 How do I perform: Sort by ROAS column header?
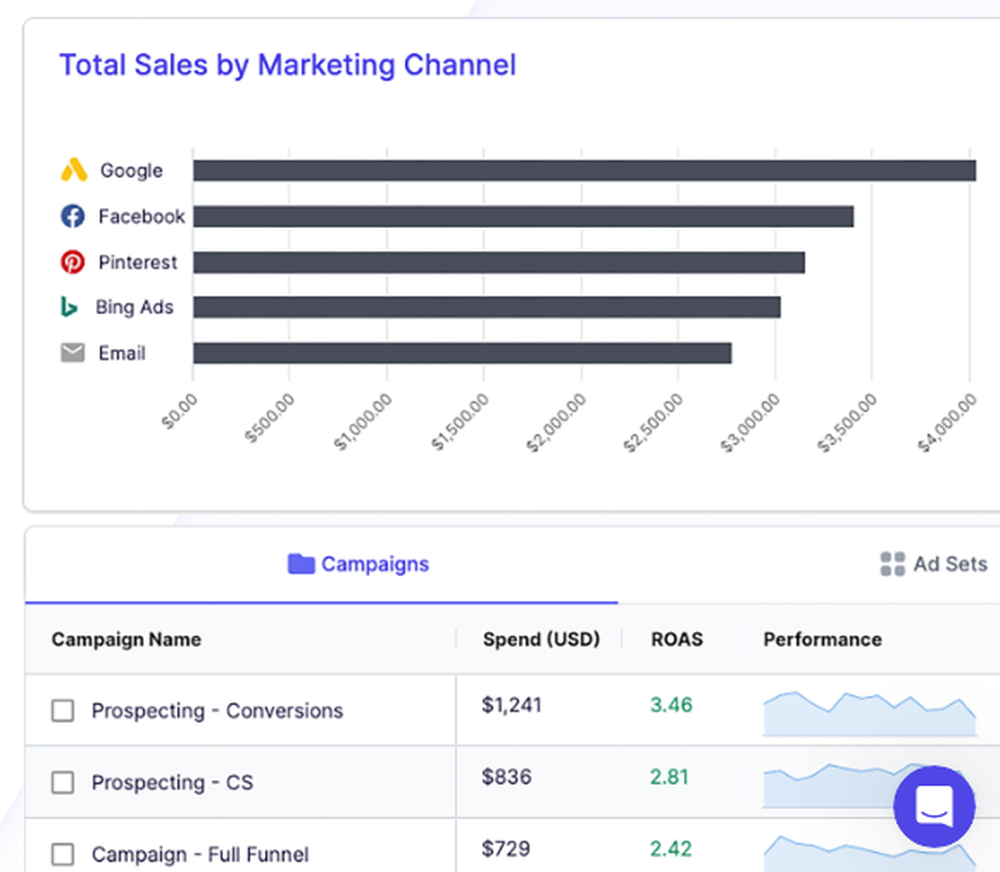coord(677,639)
